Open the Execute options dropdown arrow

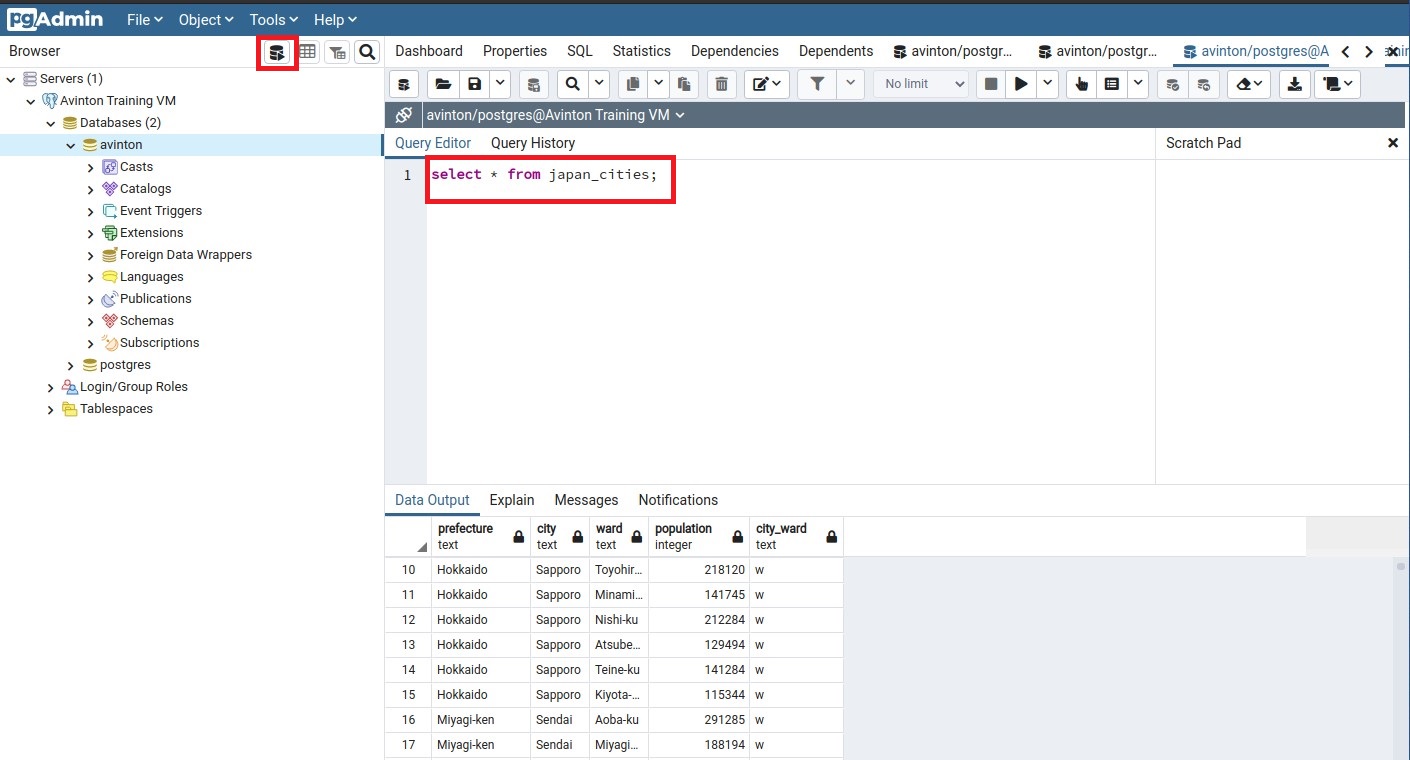tap(1047, 84)
